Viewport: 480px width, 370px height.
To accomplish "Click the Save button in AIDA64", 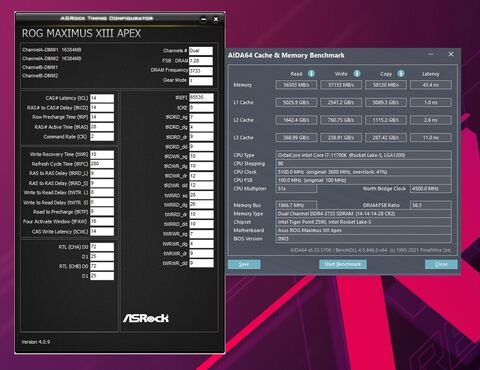I will 244,264.
